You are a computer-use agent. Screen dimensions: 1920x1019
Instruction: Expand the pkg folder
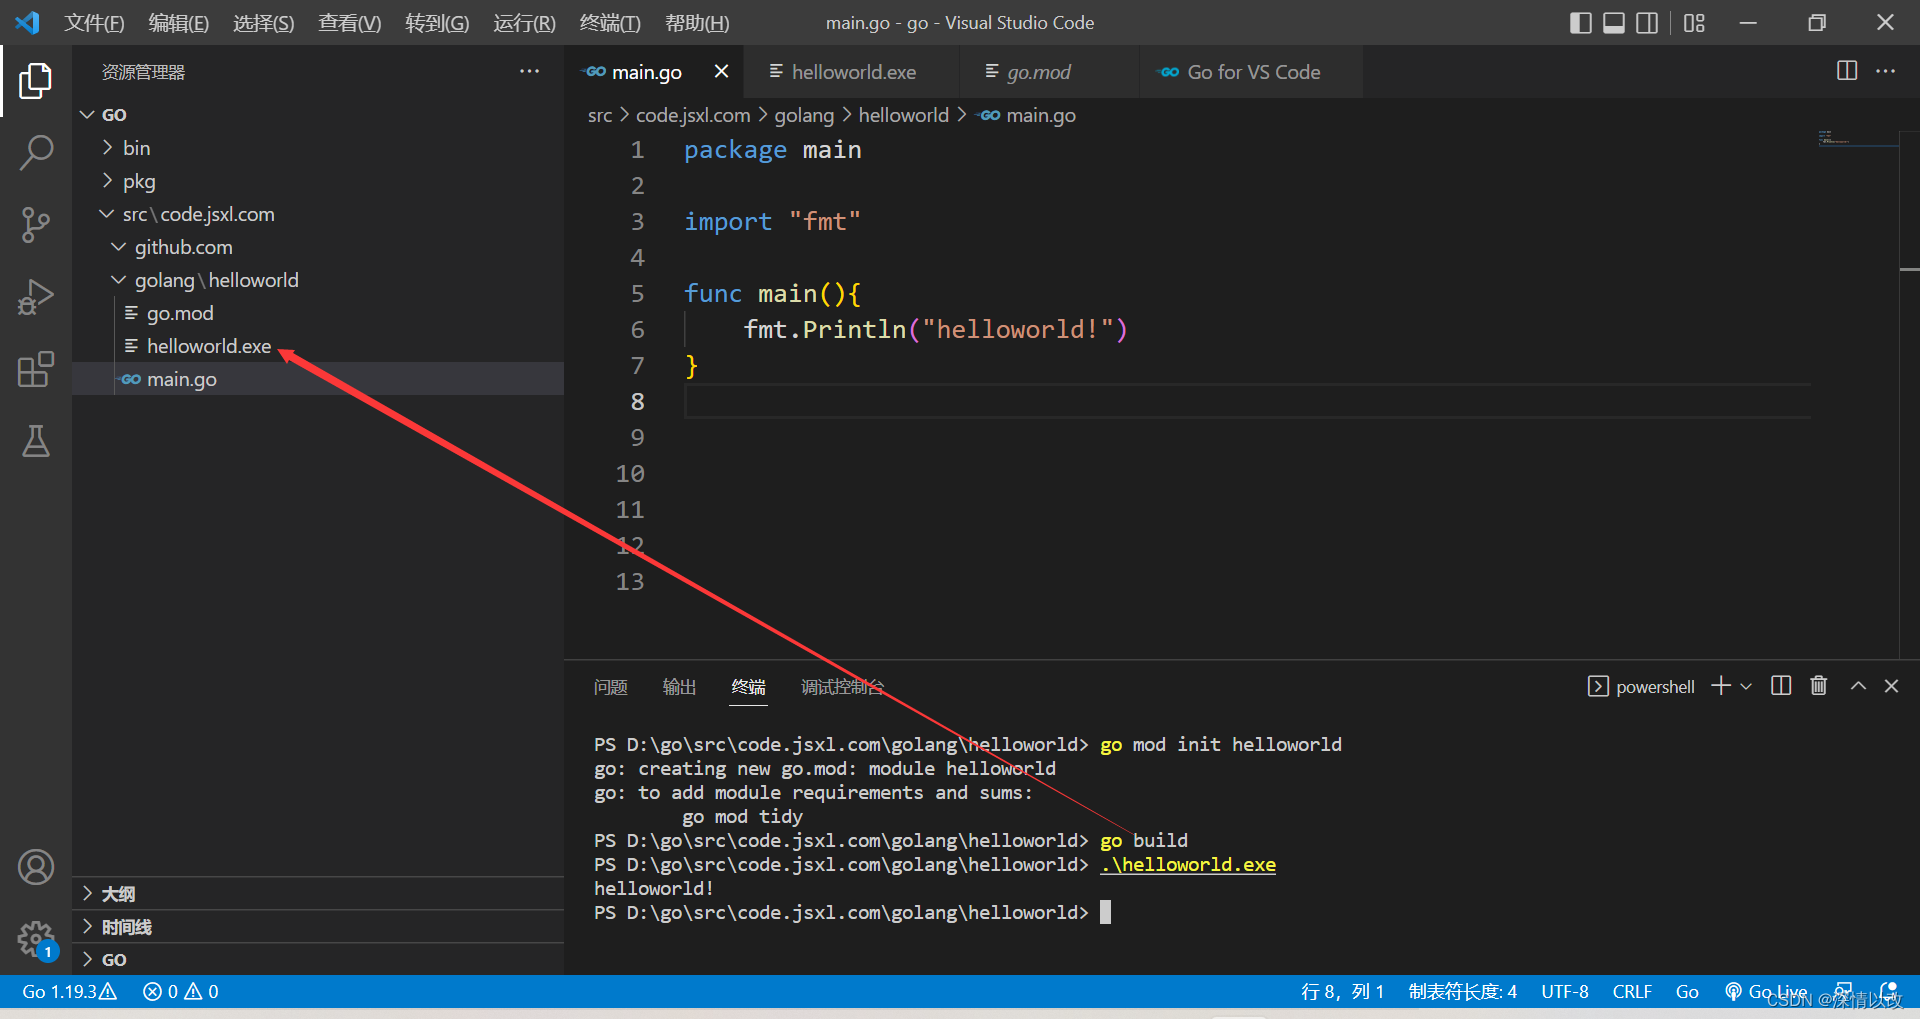(x=318, y=181)
